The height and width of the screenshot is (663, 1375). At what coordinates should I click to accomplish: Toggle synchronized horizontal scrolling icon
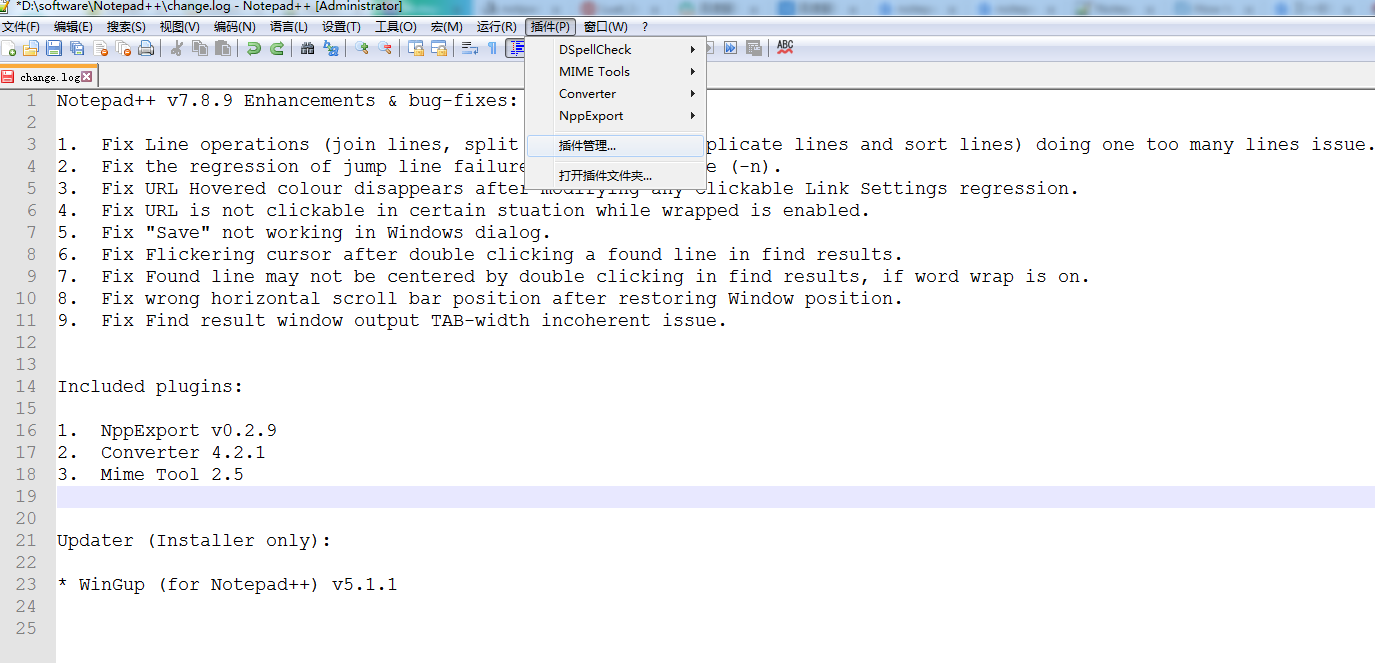click(x=439, y=48)
